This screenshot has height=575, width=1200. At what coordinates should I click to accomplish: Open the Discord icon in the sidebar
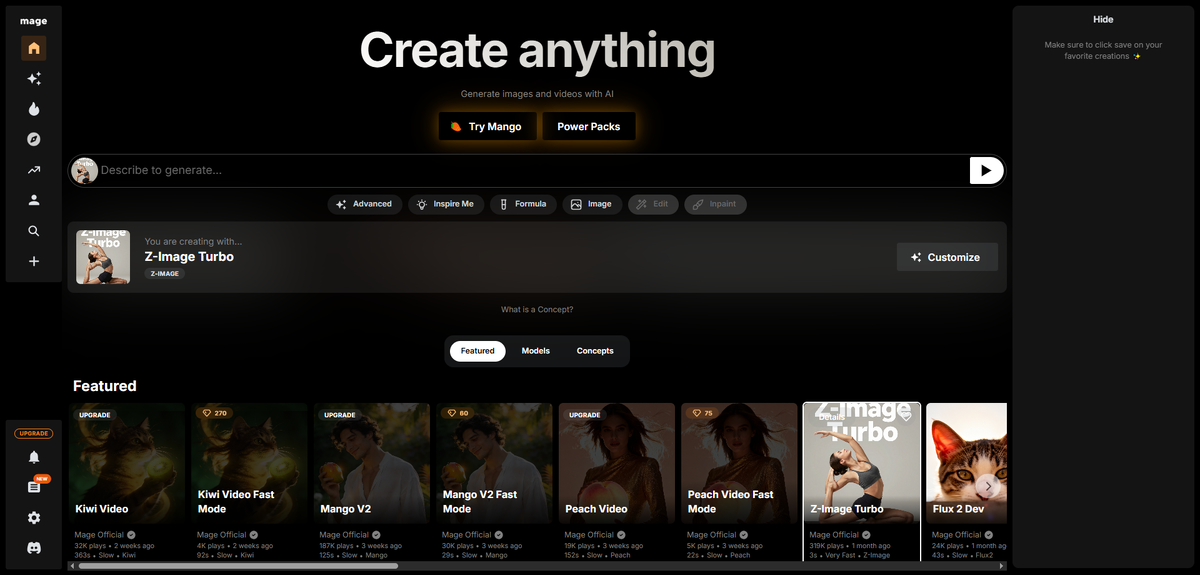coord(34,548)
